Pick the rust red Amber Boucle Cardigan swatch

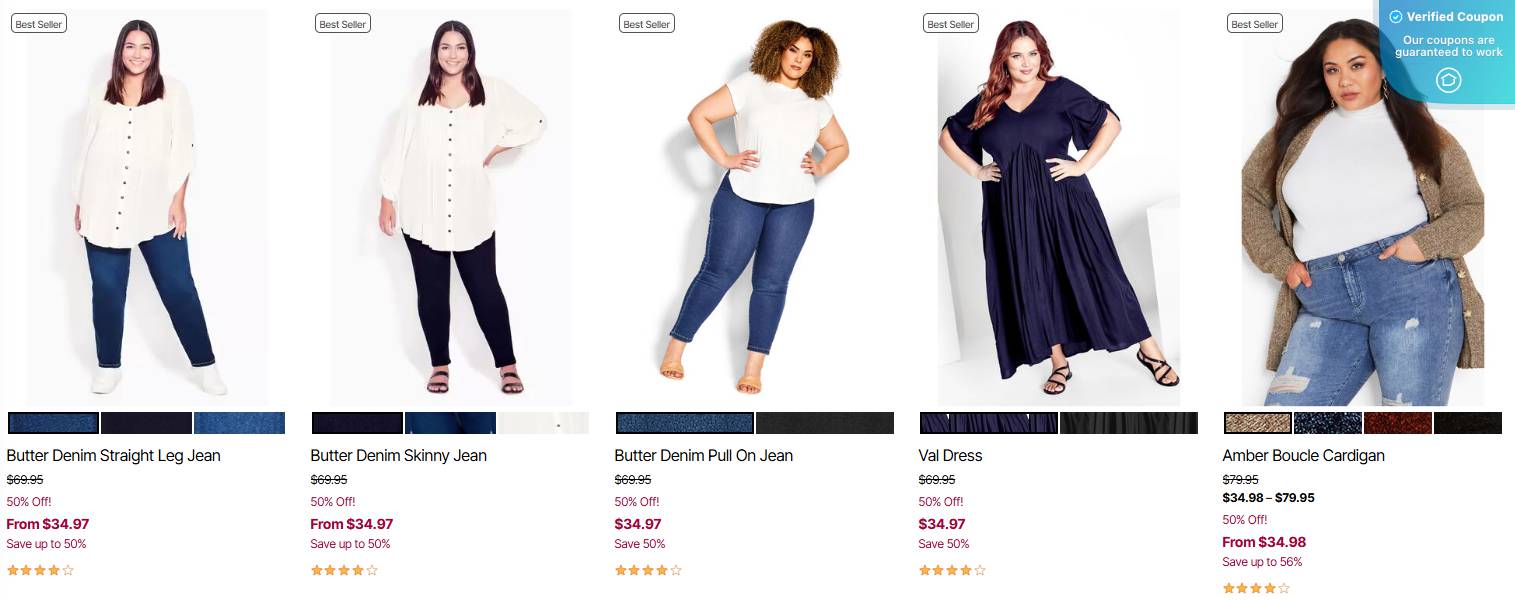click(x=1398, y=423)
